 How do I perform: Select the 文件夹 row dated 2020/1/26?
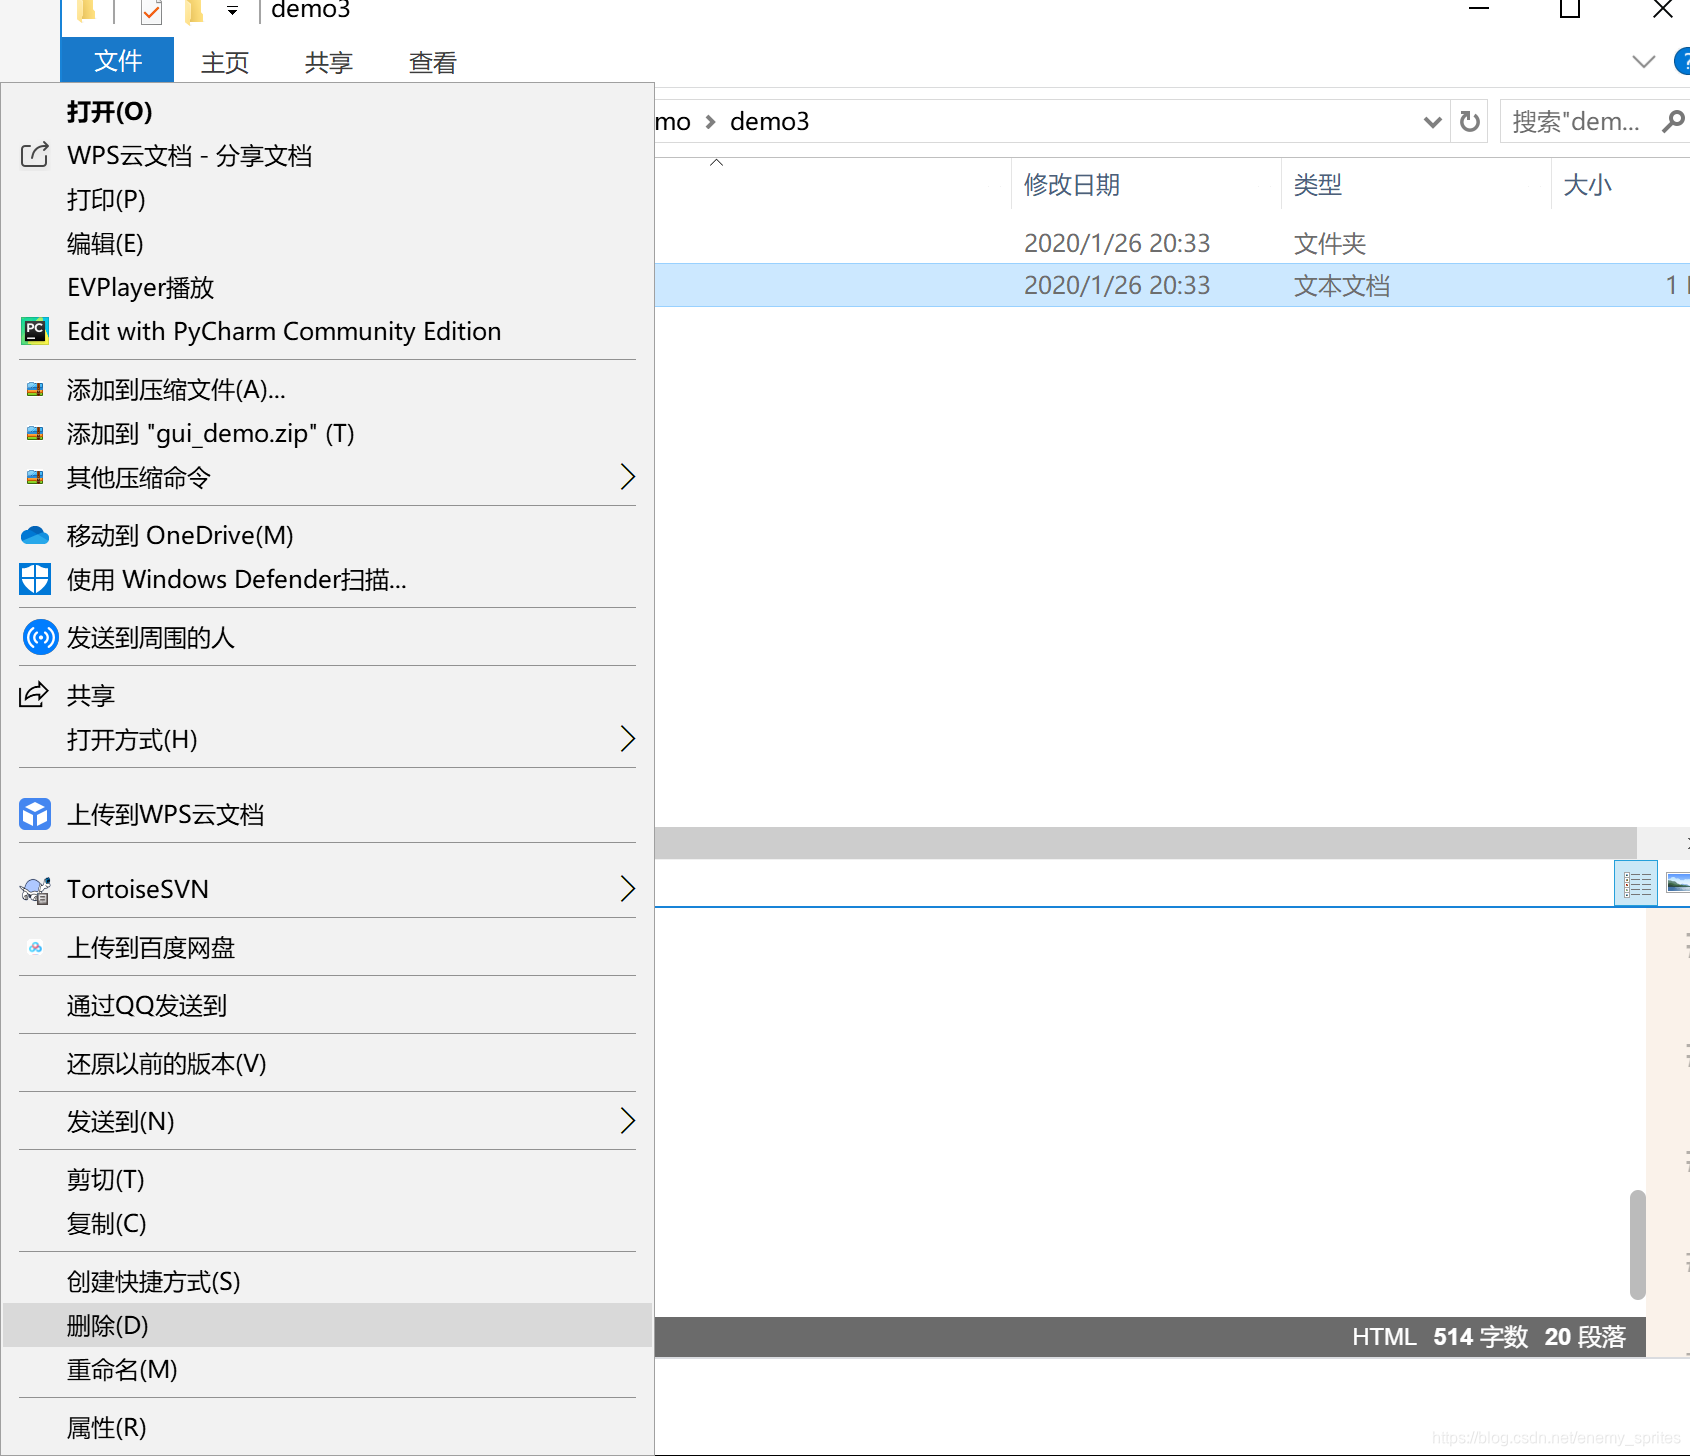[1172, 243]
